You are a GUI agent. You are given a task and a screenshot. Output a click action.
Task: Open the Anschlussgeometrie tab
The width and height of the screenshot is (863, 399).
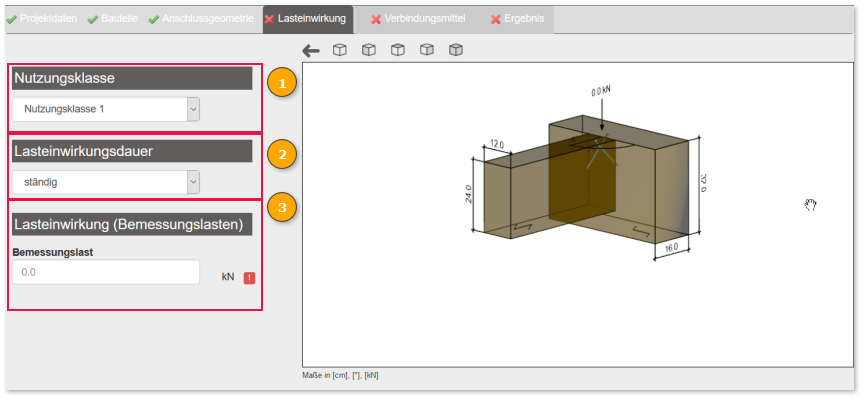[x=201, y=19]
